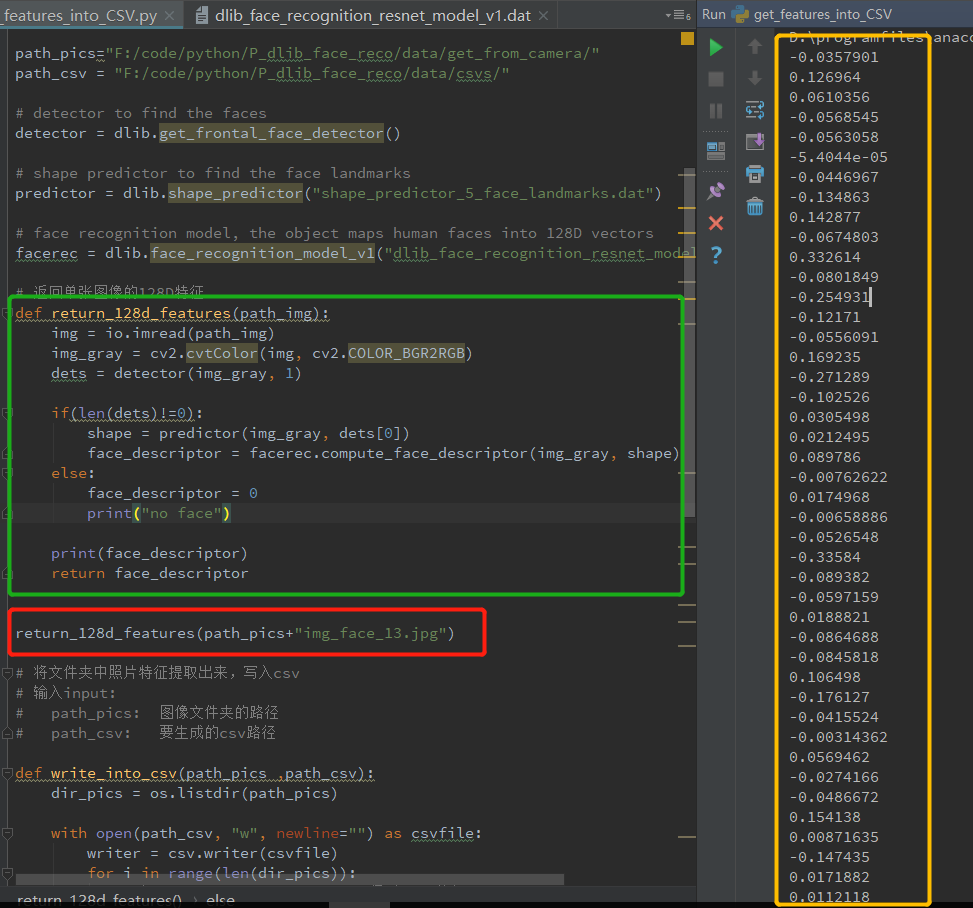The height and width of the screenshot is (908, 973).
Task: Close the features_into_CSV.py tab
Action: click(169, 16)
